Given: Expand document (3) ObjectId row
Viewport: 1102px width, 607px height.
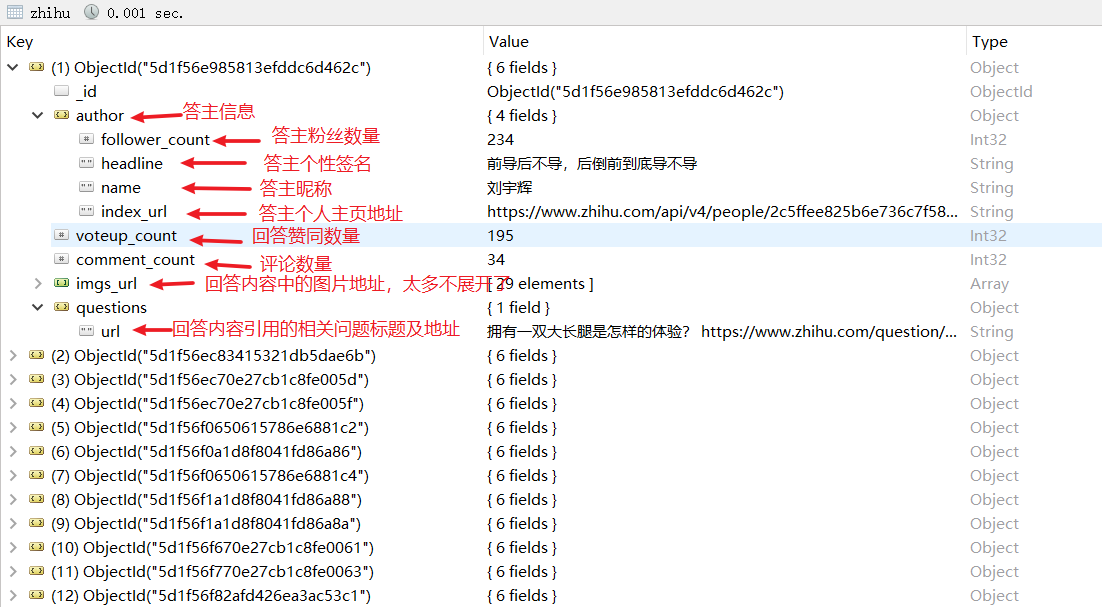Looking at the screenshot, I should pyautogui.click(x=13, y=379).
